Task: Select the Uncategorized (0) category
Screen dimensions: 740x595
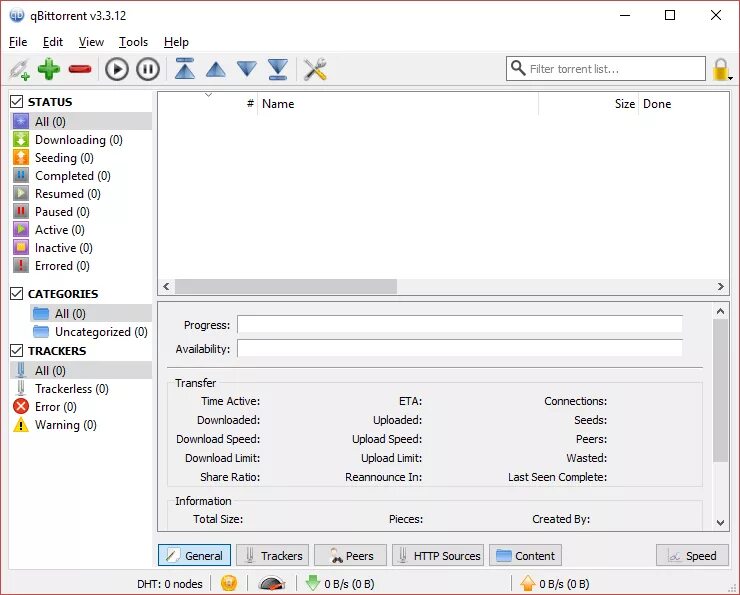Action: pyautogui.click(x=91, y=332)
